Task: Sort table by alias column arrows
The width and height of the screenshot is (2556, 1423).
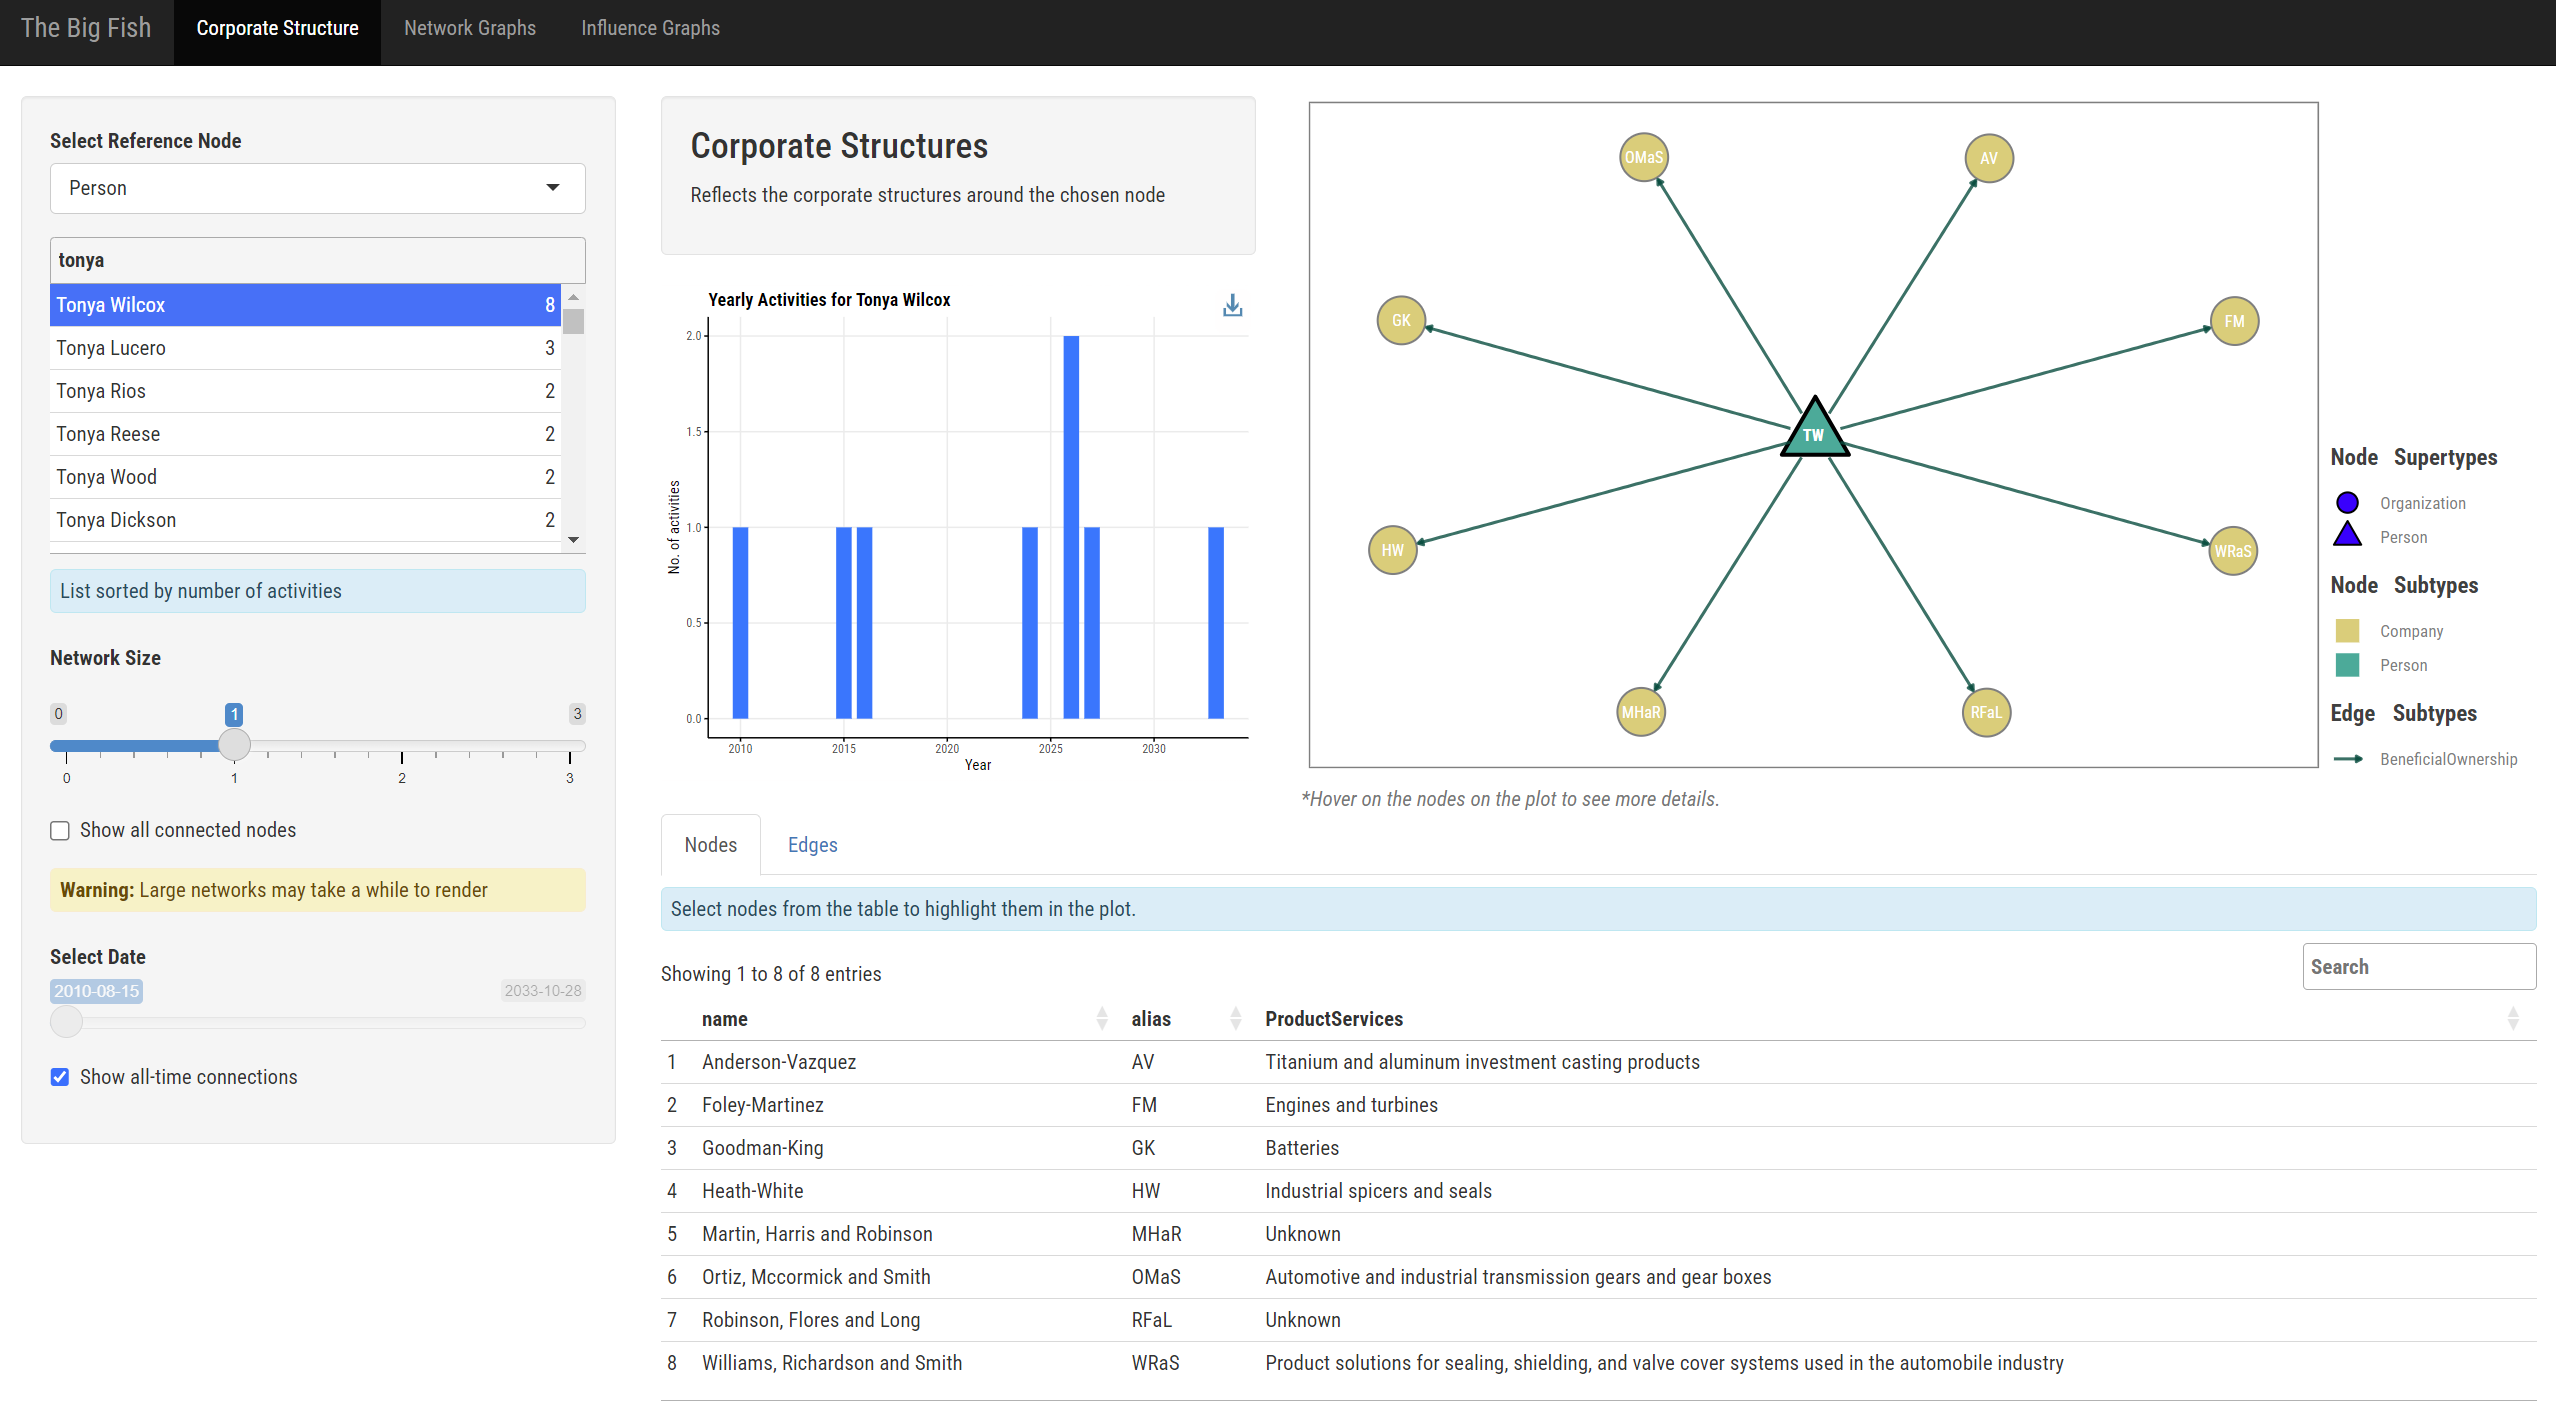Action: 1235,1018
